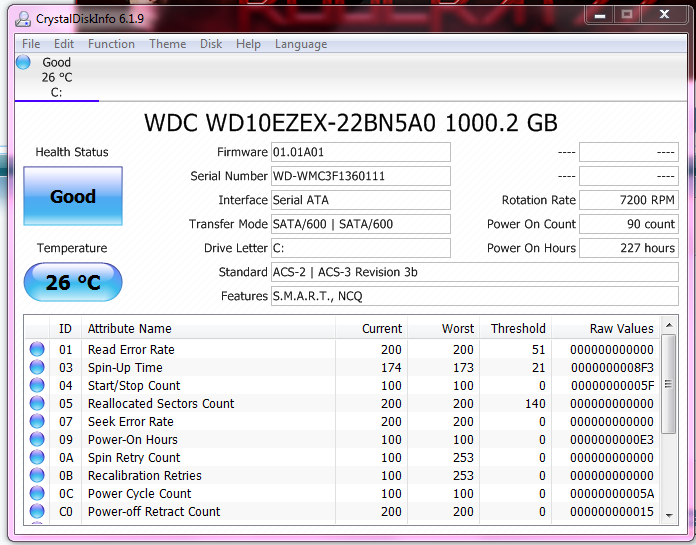Click the Worst column header
Viewport: 696px width, 545px height.
coord(443,328)
